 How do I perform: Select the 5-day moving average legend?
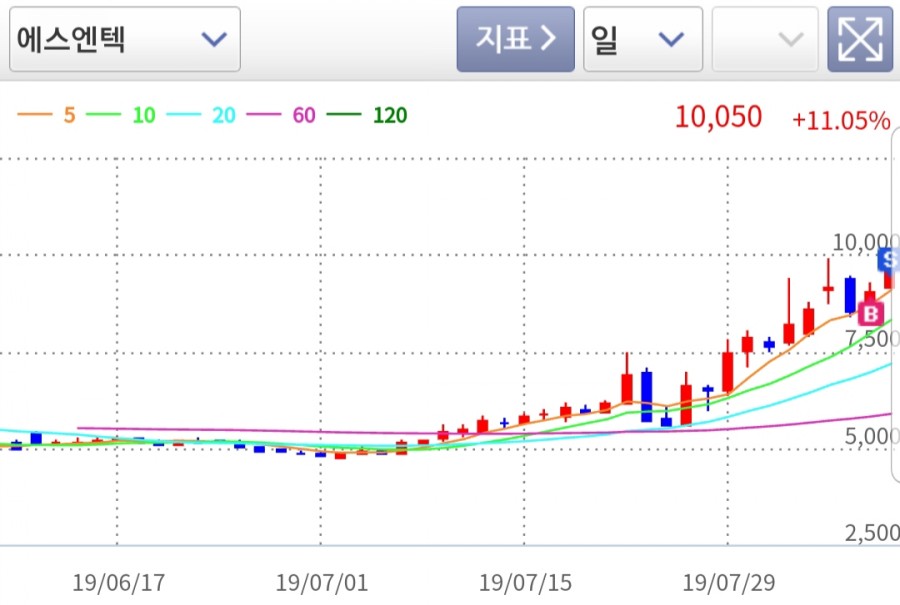pyautogui.click(x=46, y=115)
